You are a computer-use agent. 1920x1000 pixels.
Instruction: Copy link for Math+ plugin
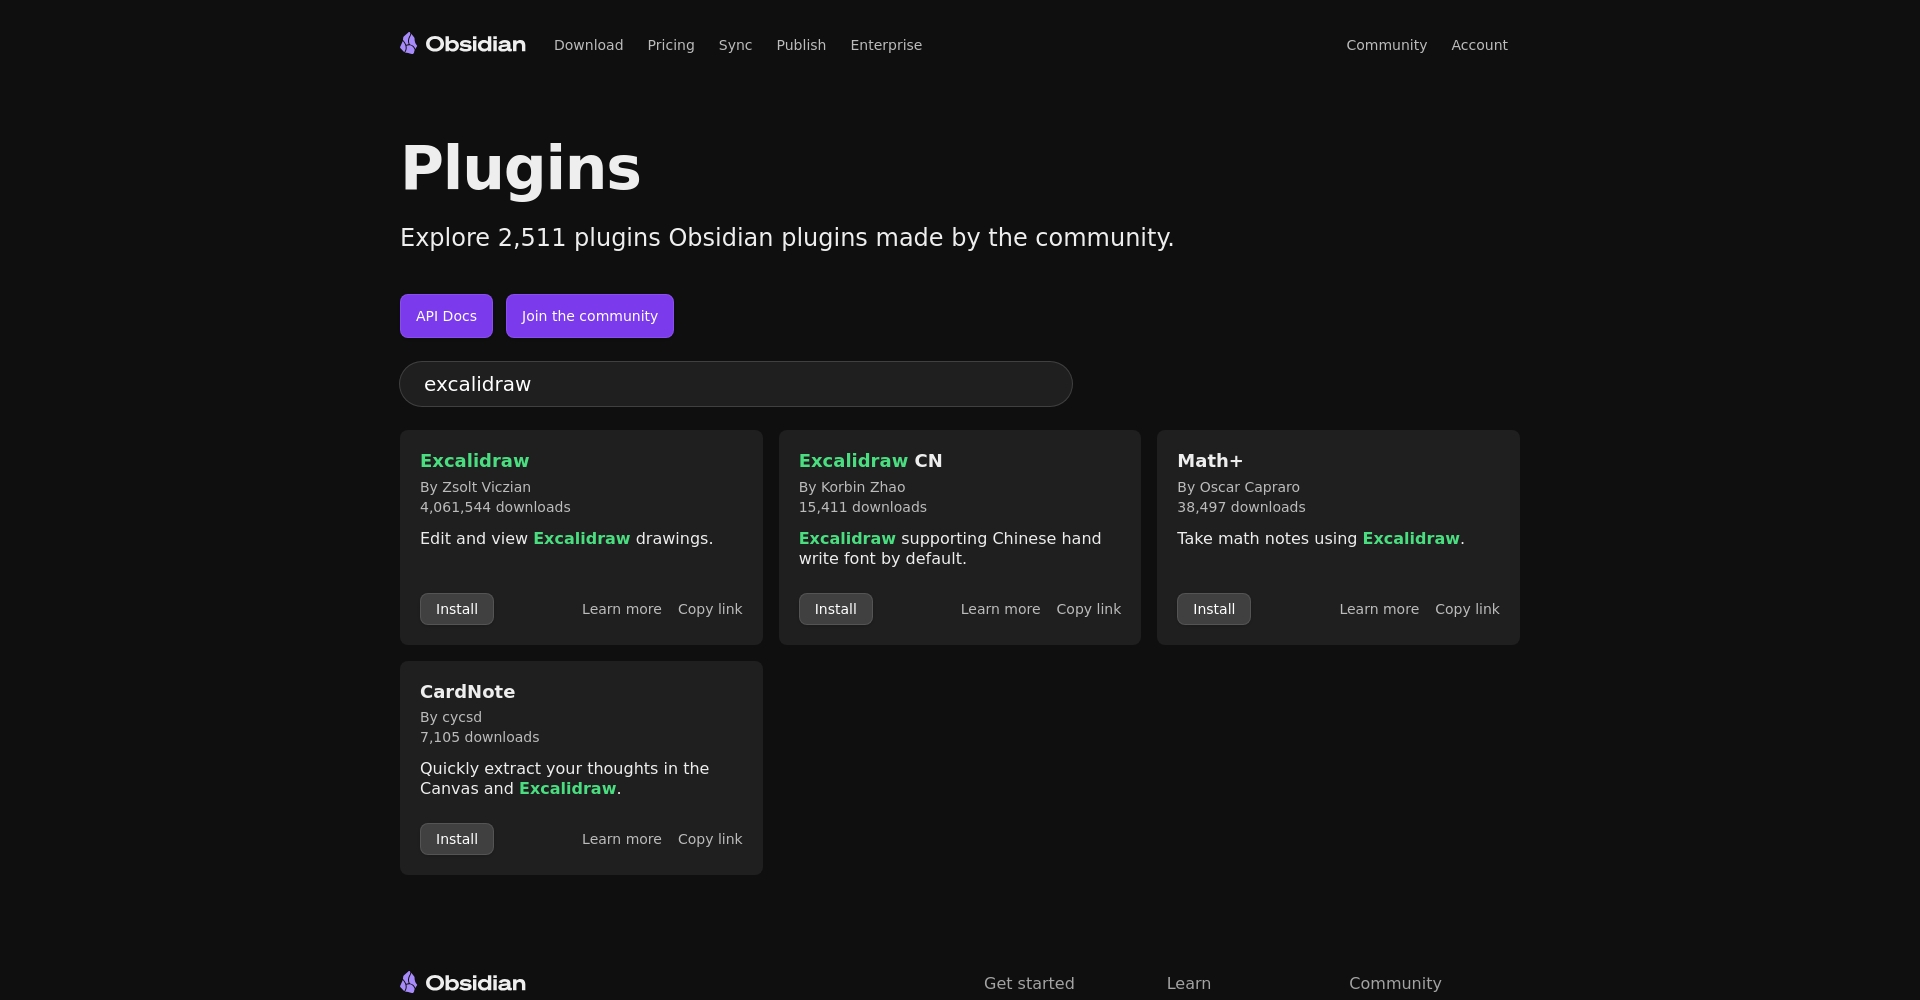[1467, 609]
